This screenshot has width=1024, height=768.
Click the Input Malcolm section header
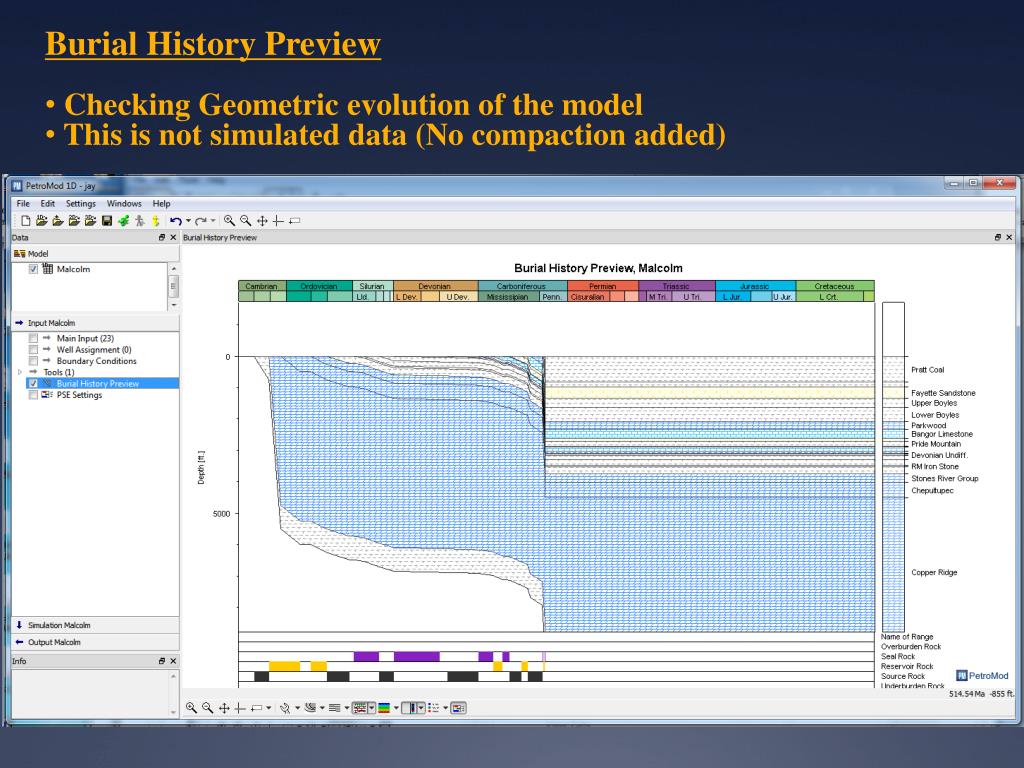95,323
